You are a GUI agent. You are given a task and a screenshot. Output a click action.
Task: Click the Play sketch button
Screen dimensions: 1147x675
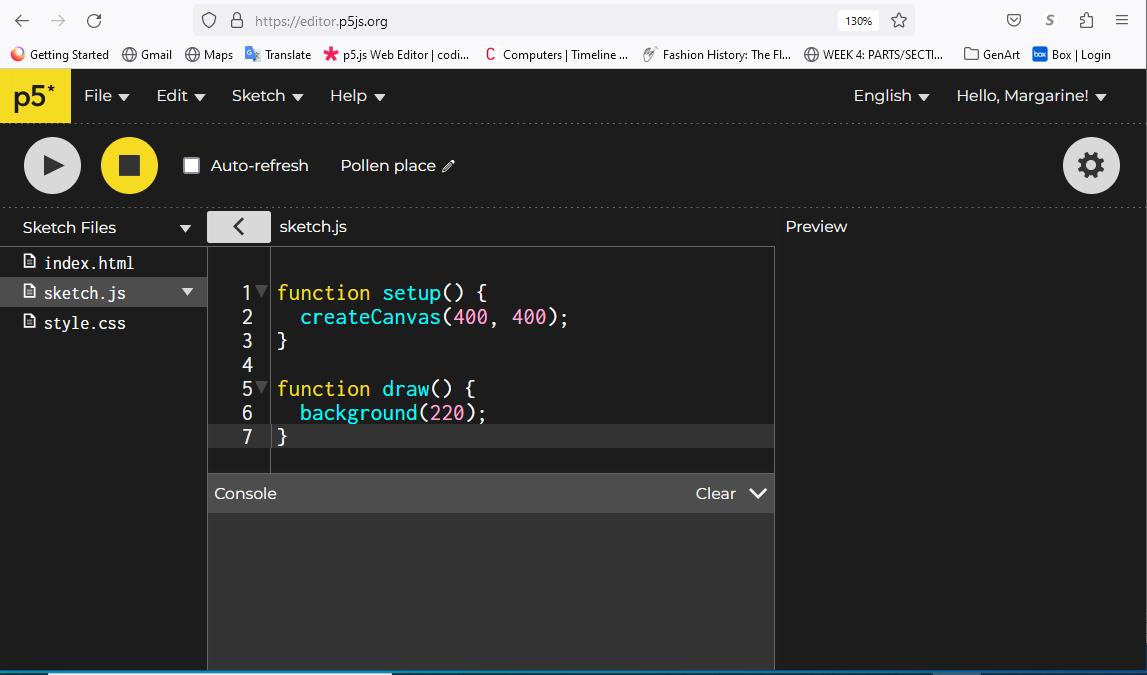point(52,166)
